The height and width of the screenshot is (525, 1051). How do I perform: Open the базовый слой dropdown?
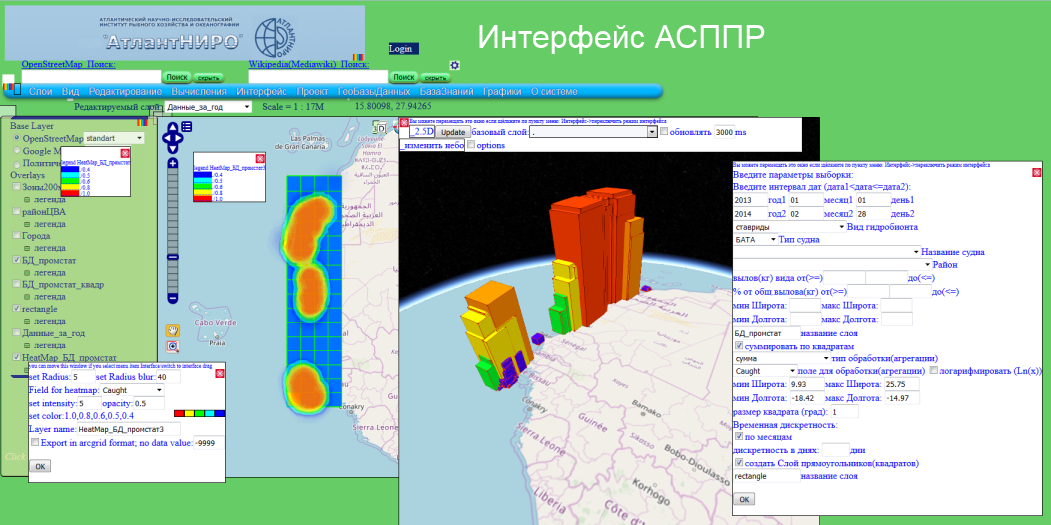click(593, 133)
